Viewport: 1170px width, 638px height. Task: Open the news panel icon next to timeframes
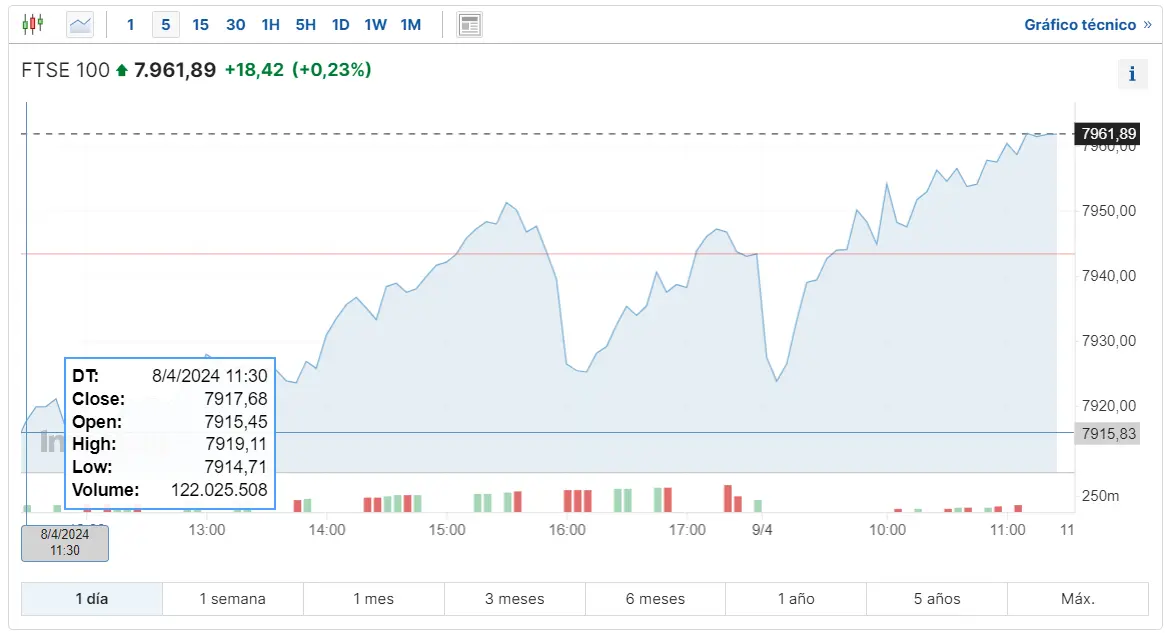tap(469, 24)
